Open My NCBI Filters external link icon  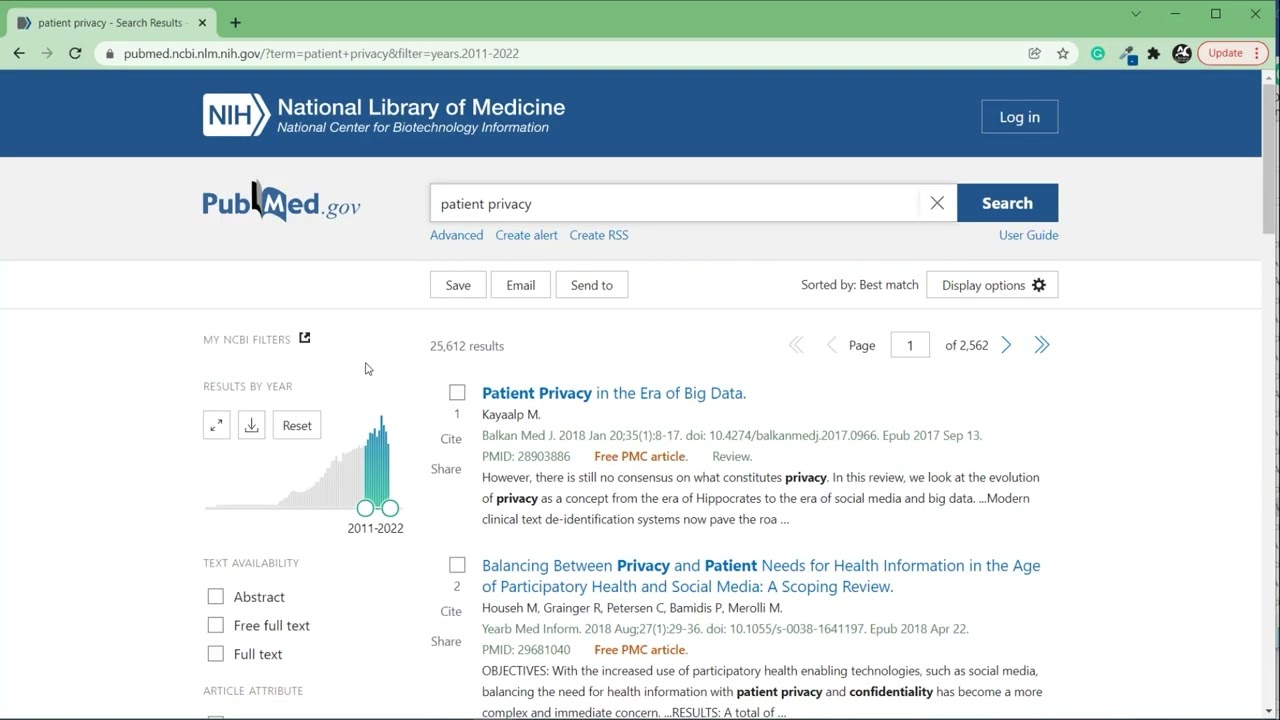point(305,338)
